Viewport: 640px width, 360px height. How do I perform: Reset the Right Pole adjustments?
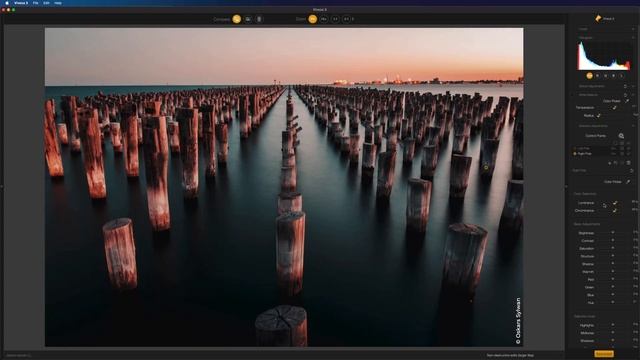(x=632, y=171)
